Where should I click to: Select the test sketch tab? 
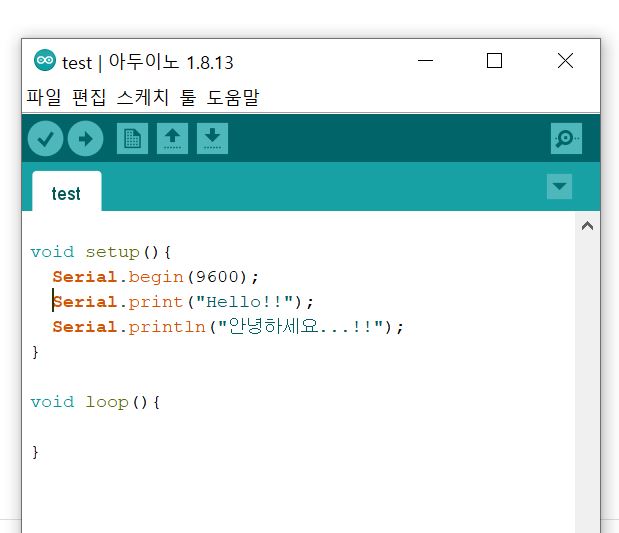(x=67, y=191)
